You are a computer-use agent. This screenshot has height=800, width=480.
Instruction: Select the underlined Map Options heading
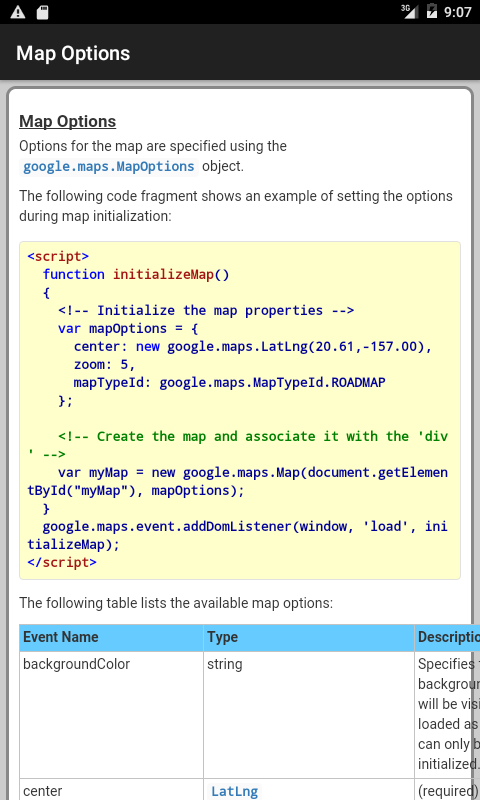point(67,121)
